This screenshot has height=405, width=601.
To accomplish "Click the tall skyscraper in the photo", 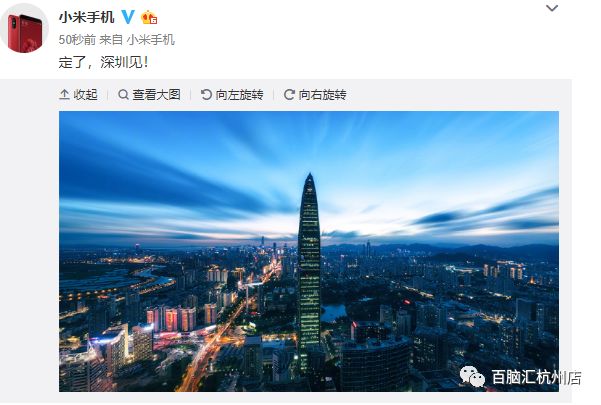I will click(309, 264).
